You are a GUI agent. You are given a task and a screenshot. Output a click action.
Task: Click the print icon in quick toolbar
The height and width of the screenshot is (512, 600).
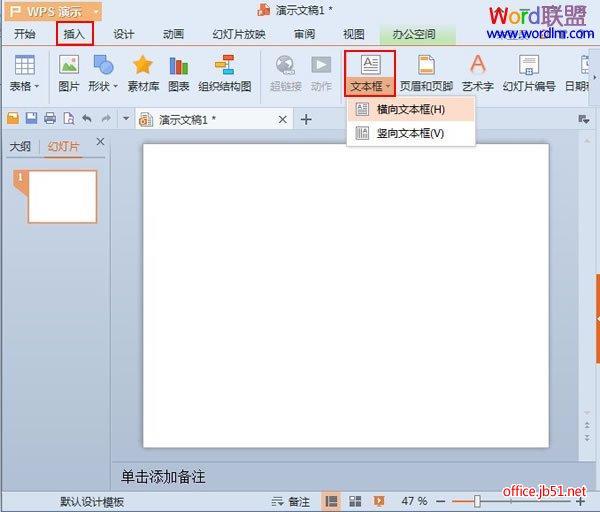tap(50, 118)
